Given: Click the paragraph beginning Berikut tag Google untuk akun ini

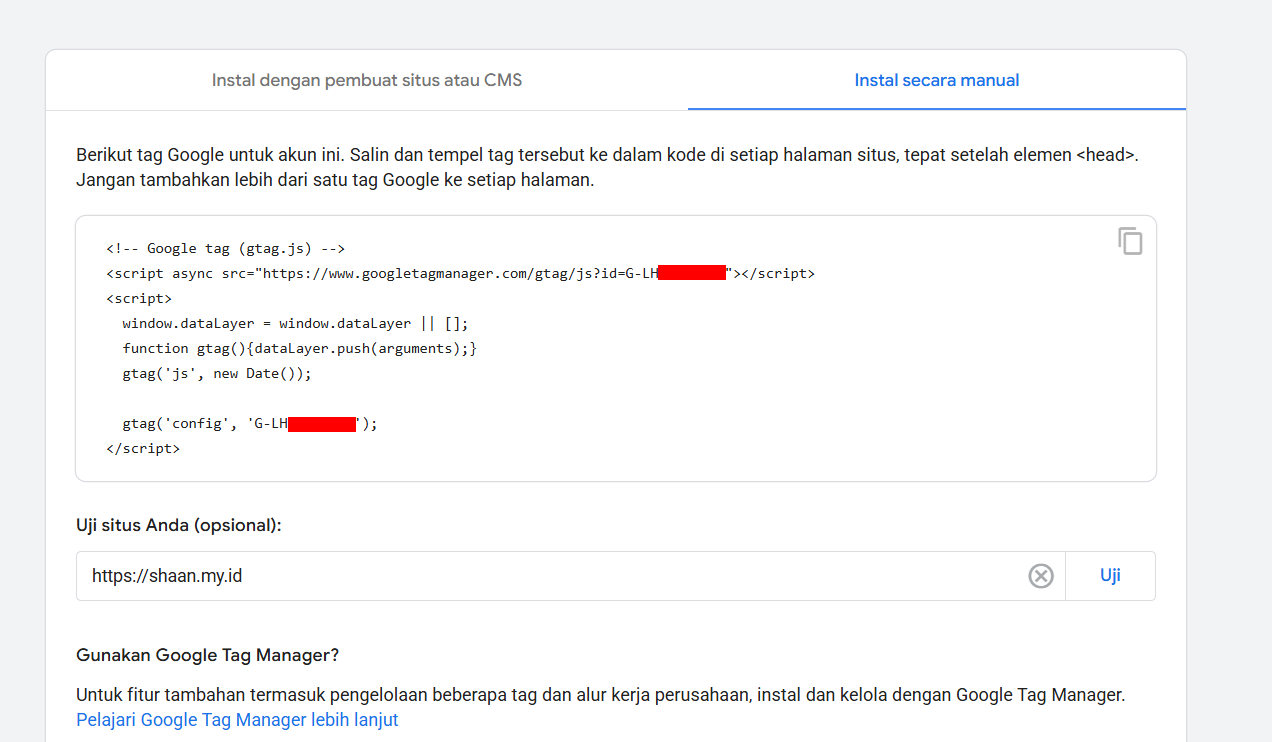Looking at the screenshot, I should coord(608,168).
